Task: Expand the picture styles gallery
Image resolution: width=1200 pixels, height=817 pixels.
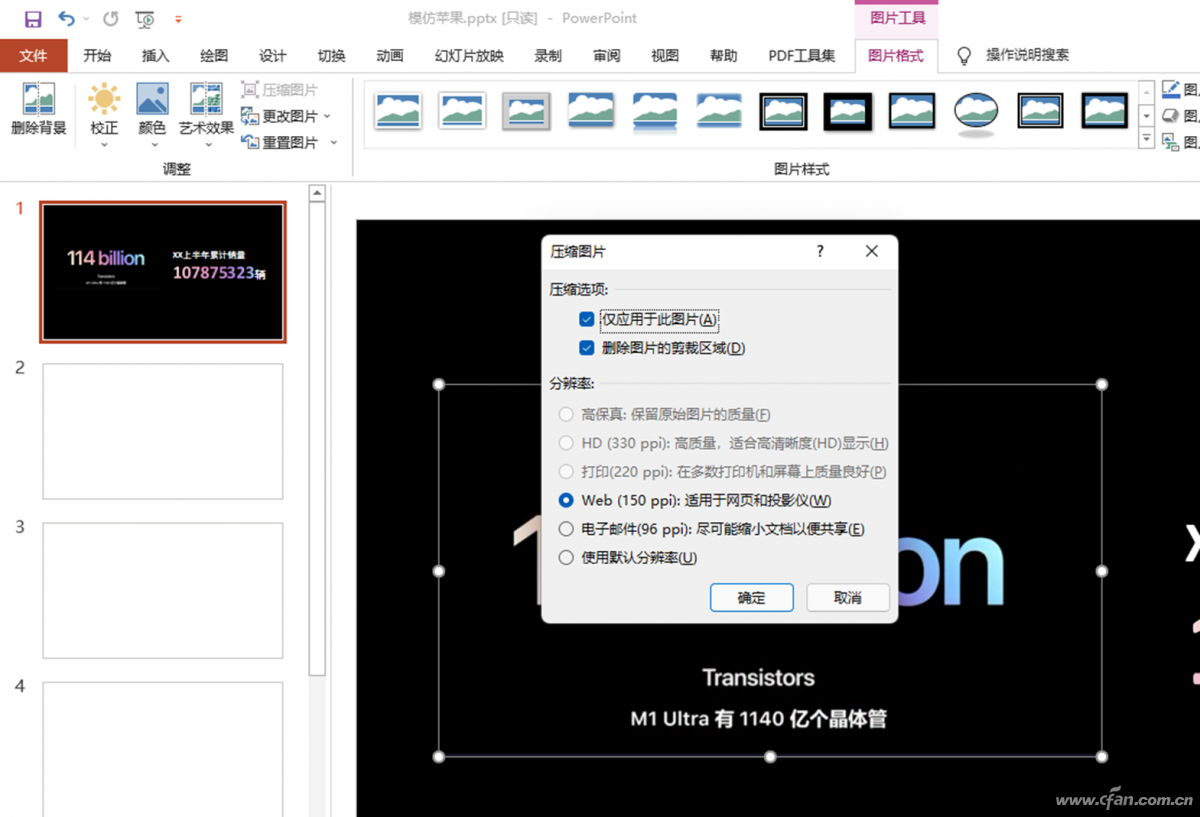Action: [1146, 137]
